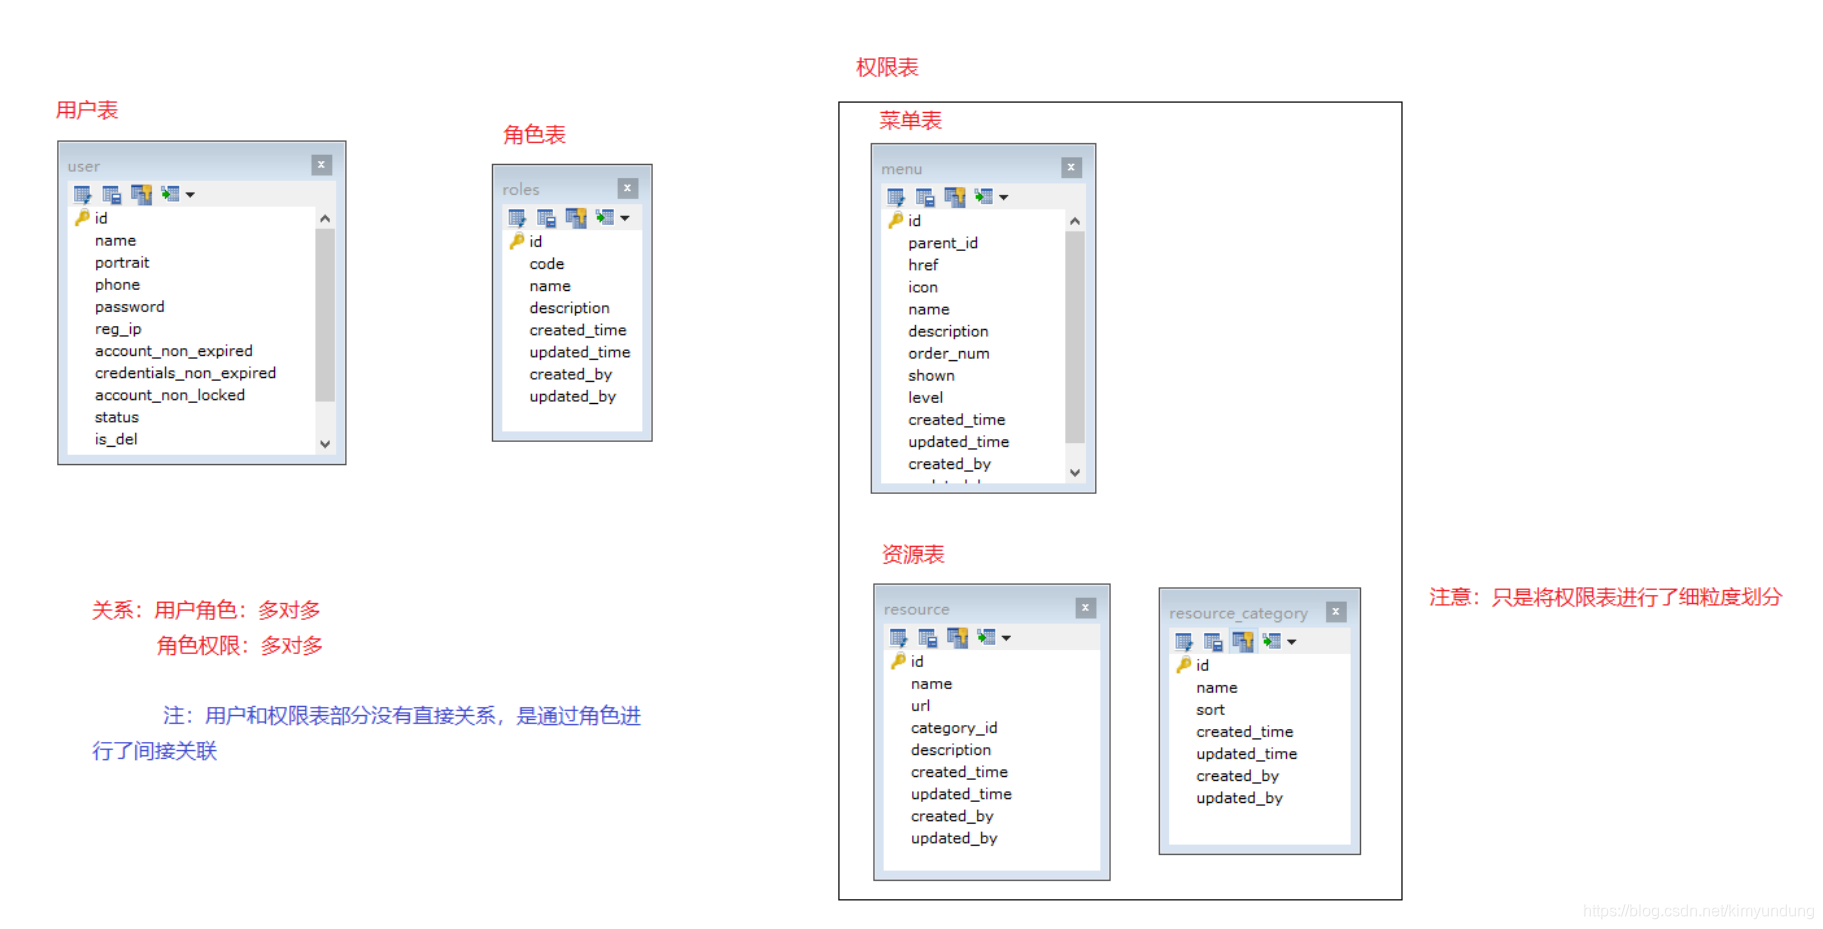1823x929 pixels.
Task: Click the calculator table icon in resource_category table
Action: click(1213, 642)
